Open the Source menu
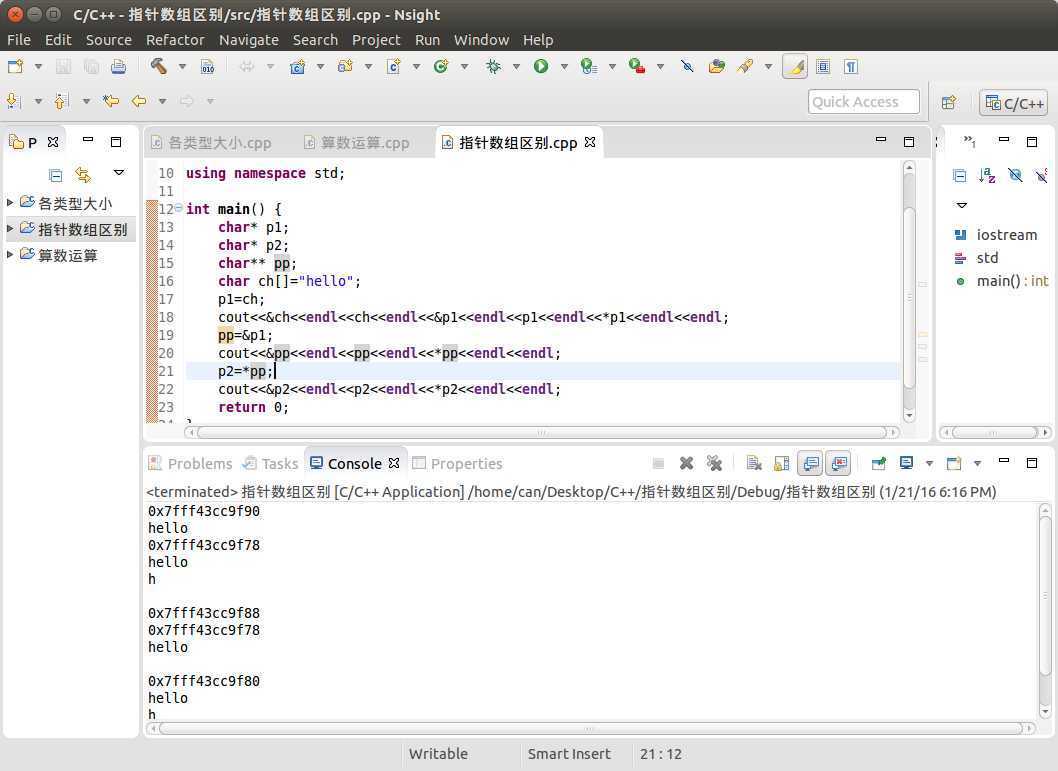 tap(109, 40)
